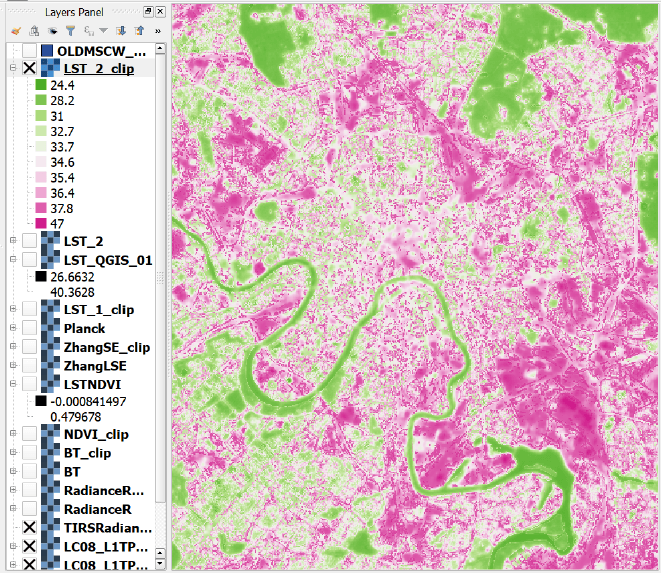Toggle the LST_QGIS_01 layer checkbox
Image resolution: width=661 pixels, height=573 pixels.
tap(30, 260)
